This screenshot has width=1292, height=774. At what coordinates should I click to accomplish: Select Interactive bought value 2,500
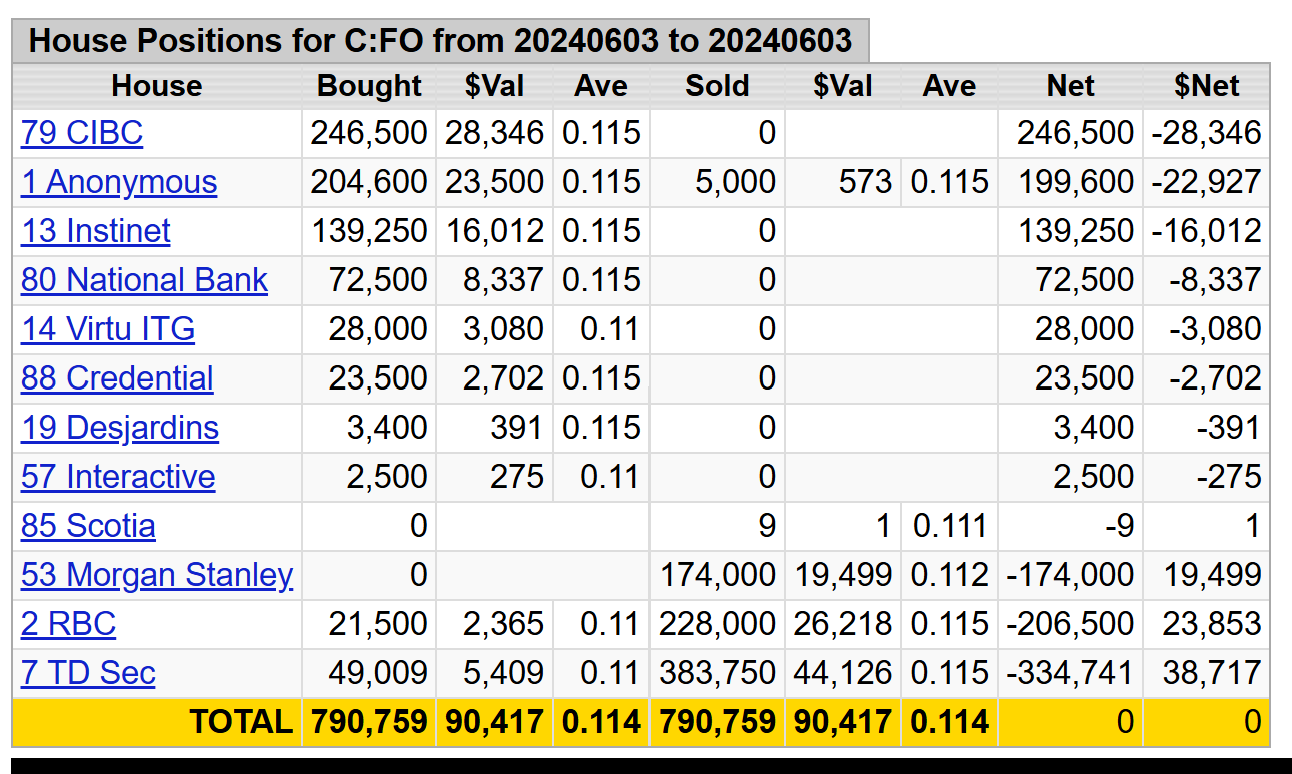pyautogui.click(x=387, y=477)
